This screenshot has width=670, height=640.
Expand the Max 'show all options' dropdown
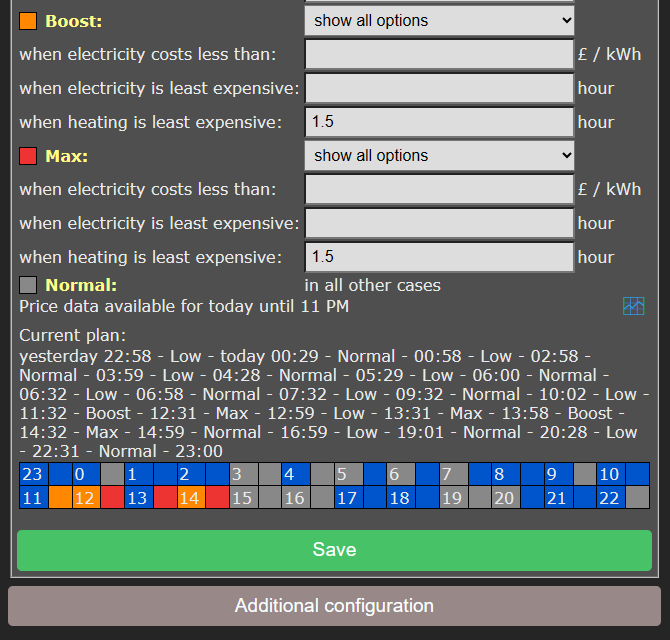tap(439, 155)
